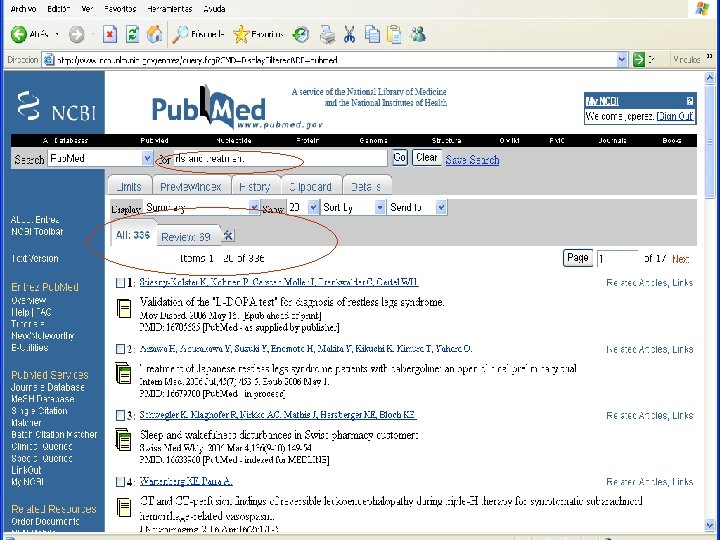Screen dimensions: 720x540
Task: Select the All: 336 filter tab
Action: click(133, 235)
